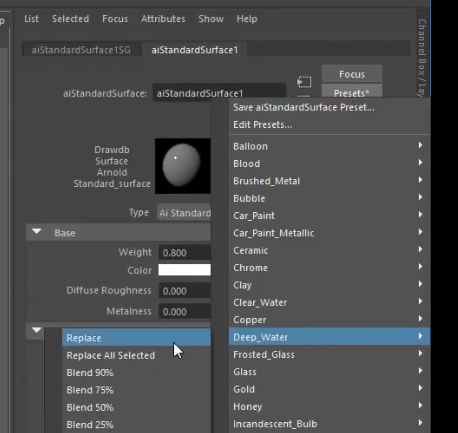Screen dimensions: 458x433
Task: Open the List menu
Action: click(x=31, y=19)
